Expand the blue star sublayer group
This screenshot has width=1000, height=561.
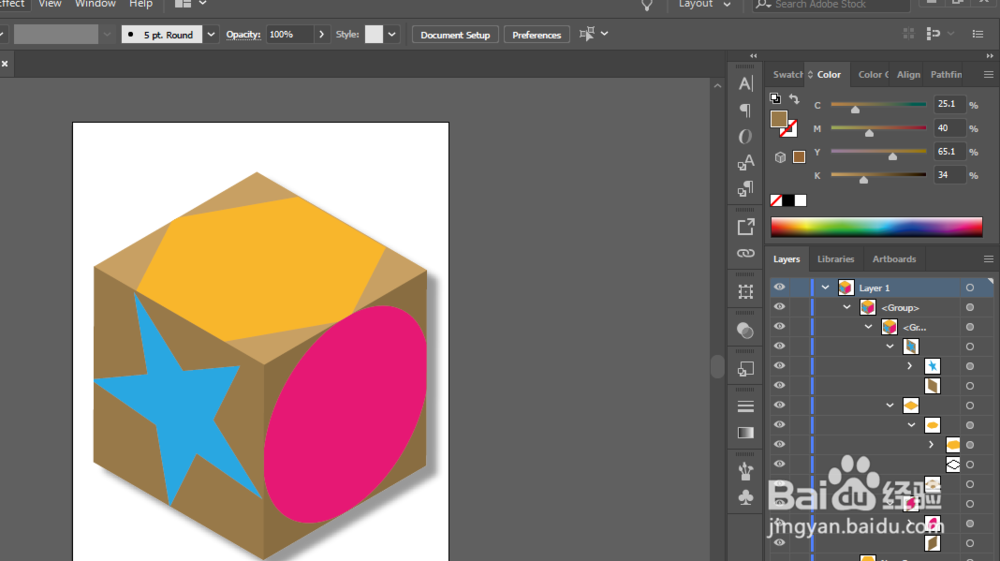909,366
